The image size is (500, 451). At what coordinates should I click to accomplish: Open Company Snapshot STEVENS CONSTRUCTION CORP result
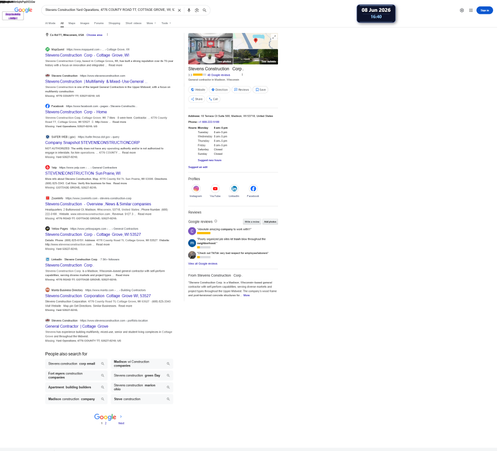coord(92,143)
